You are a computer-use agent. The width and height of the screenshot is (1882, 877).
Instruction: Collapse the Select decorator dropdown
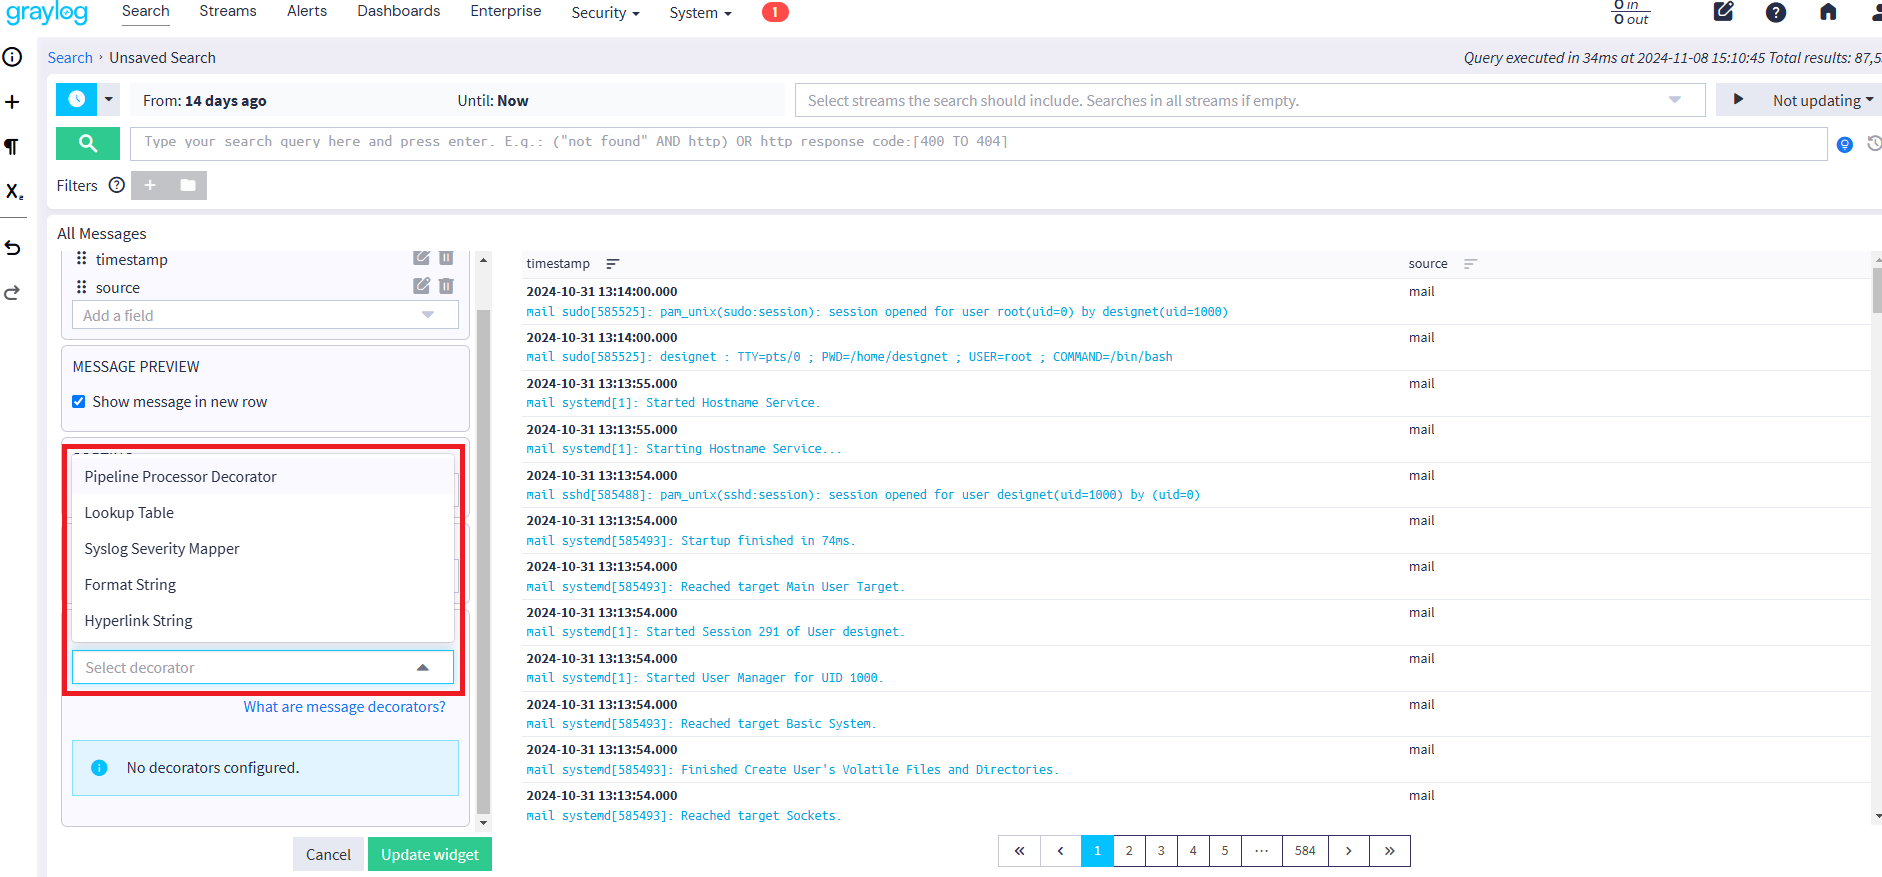point(423,667)
